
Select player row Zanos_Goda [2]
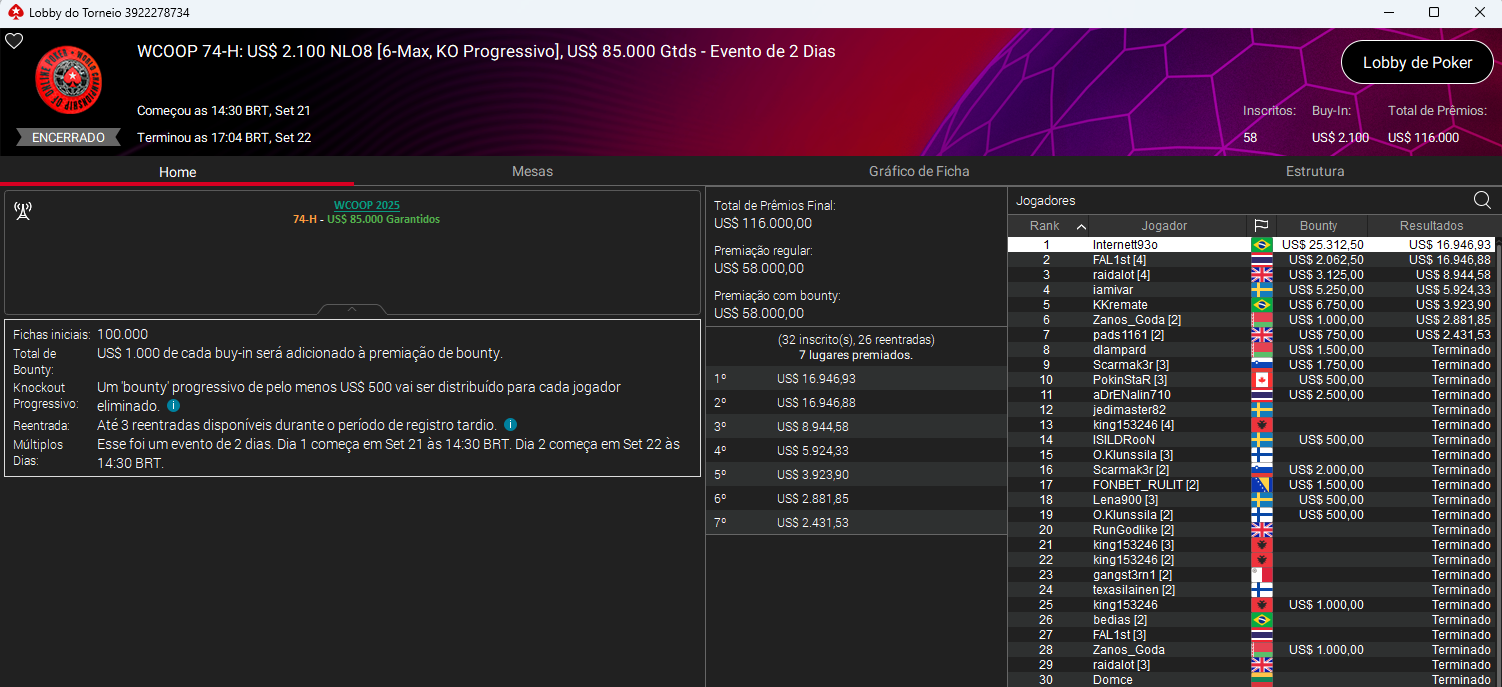click(x=1251, y=320)
